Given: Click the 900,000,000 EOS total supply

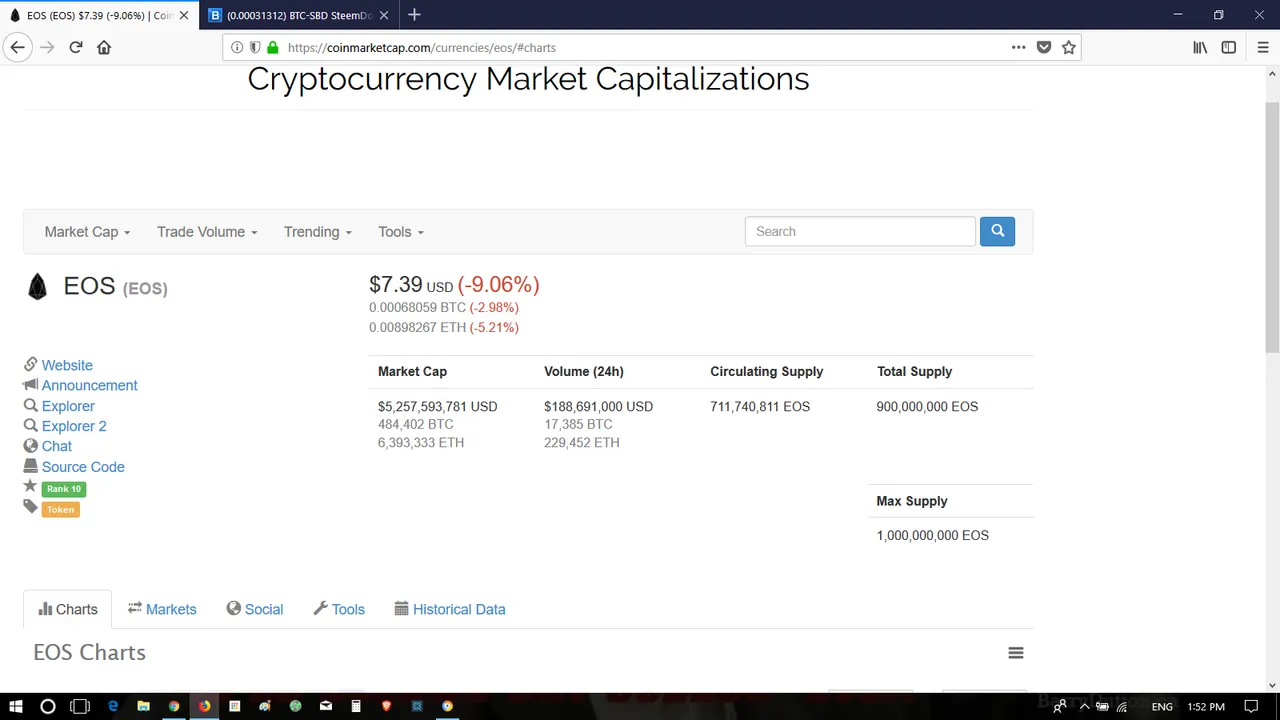Looking at the screenshot, I should [927, 406].
